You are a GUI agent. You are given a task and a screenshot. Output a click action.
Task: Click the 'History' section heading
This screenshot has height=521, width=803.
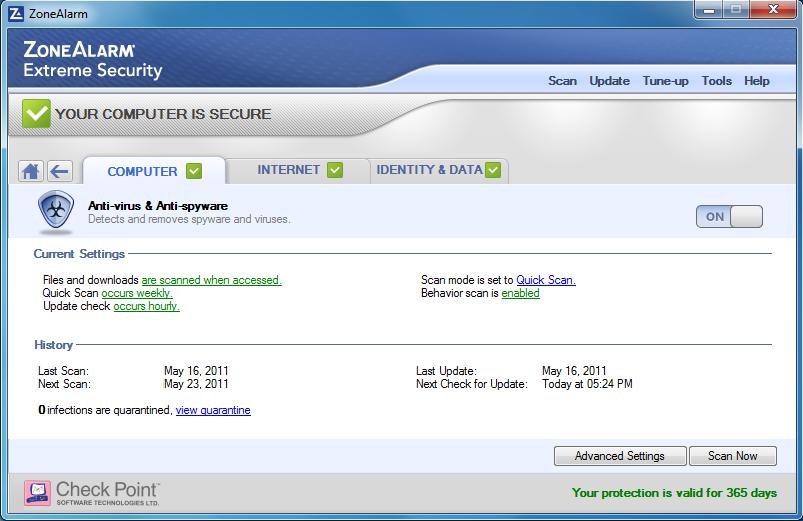(53, 345)
